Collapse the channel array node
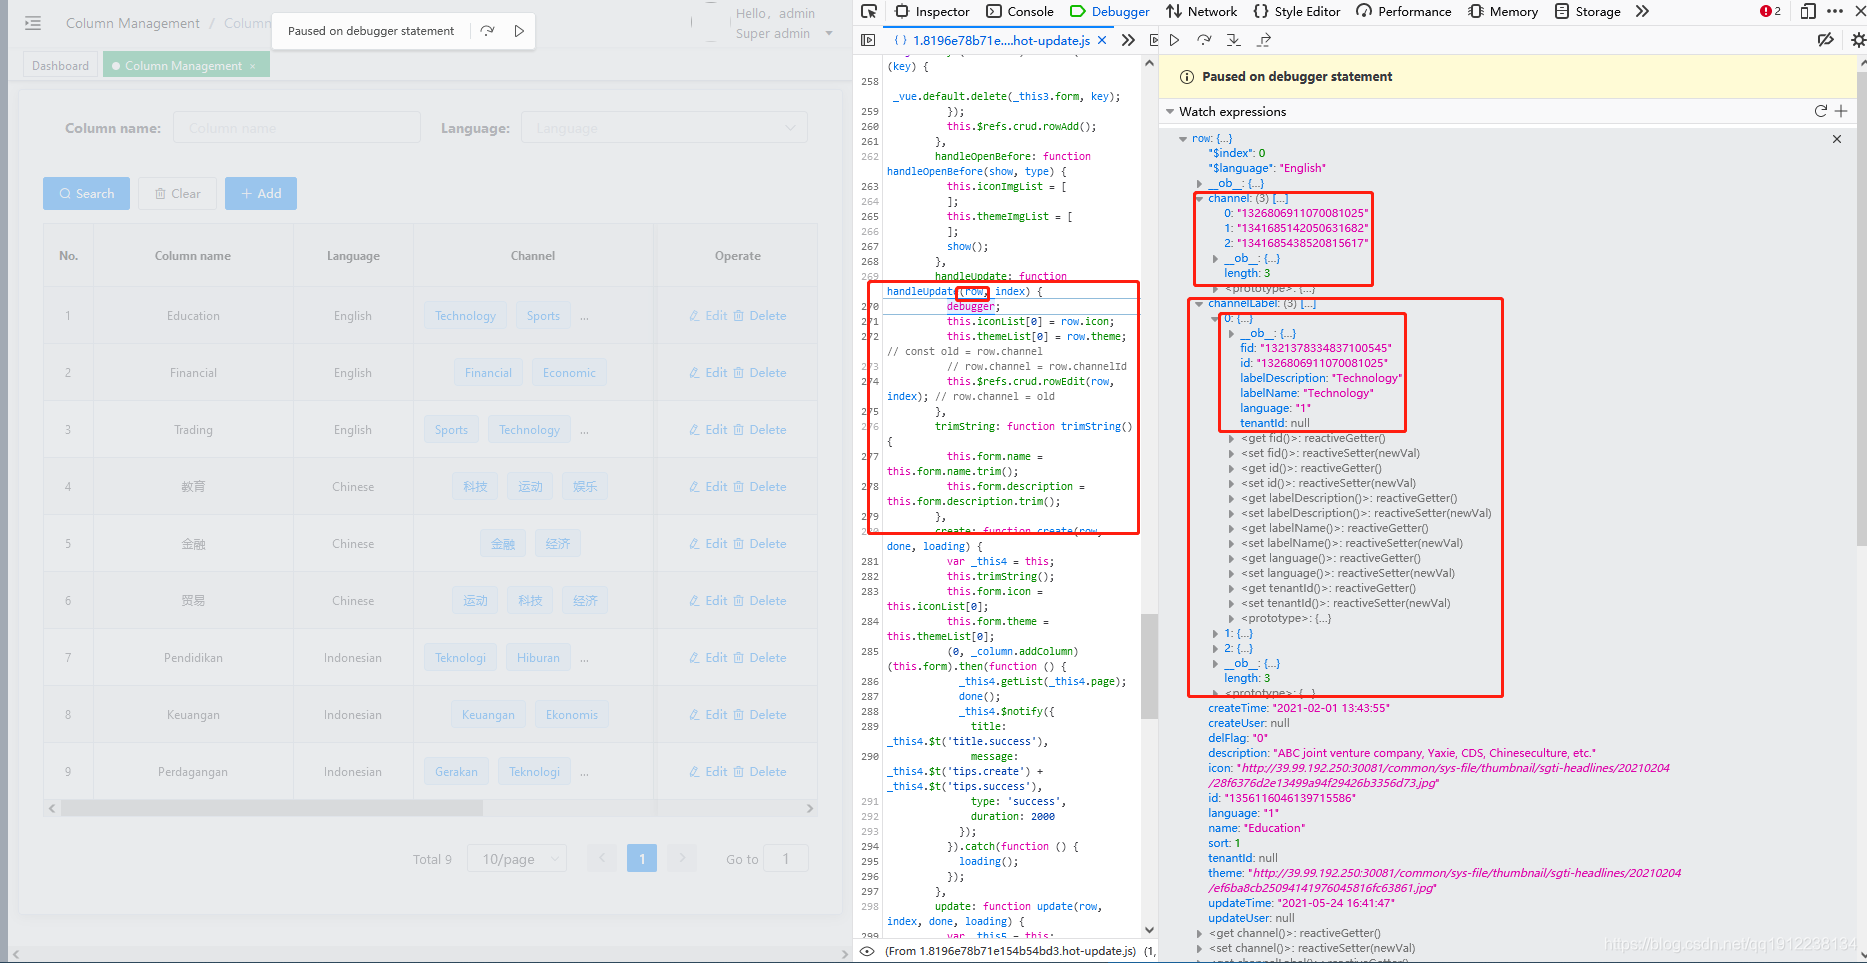 point(1200,198)
